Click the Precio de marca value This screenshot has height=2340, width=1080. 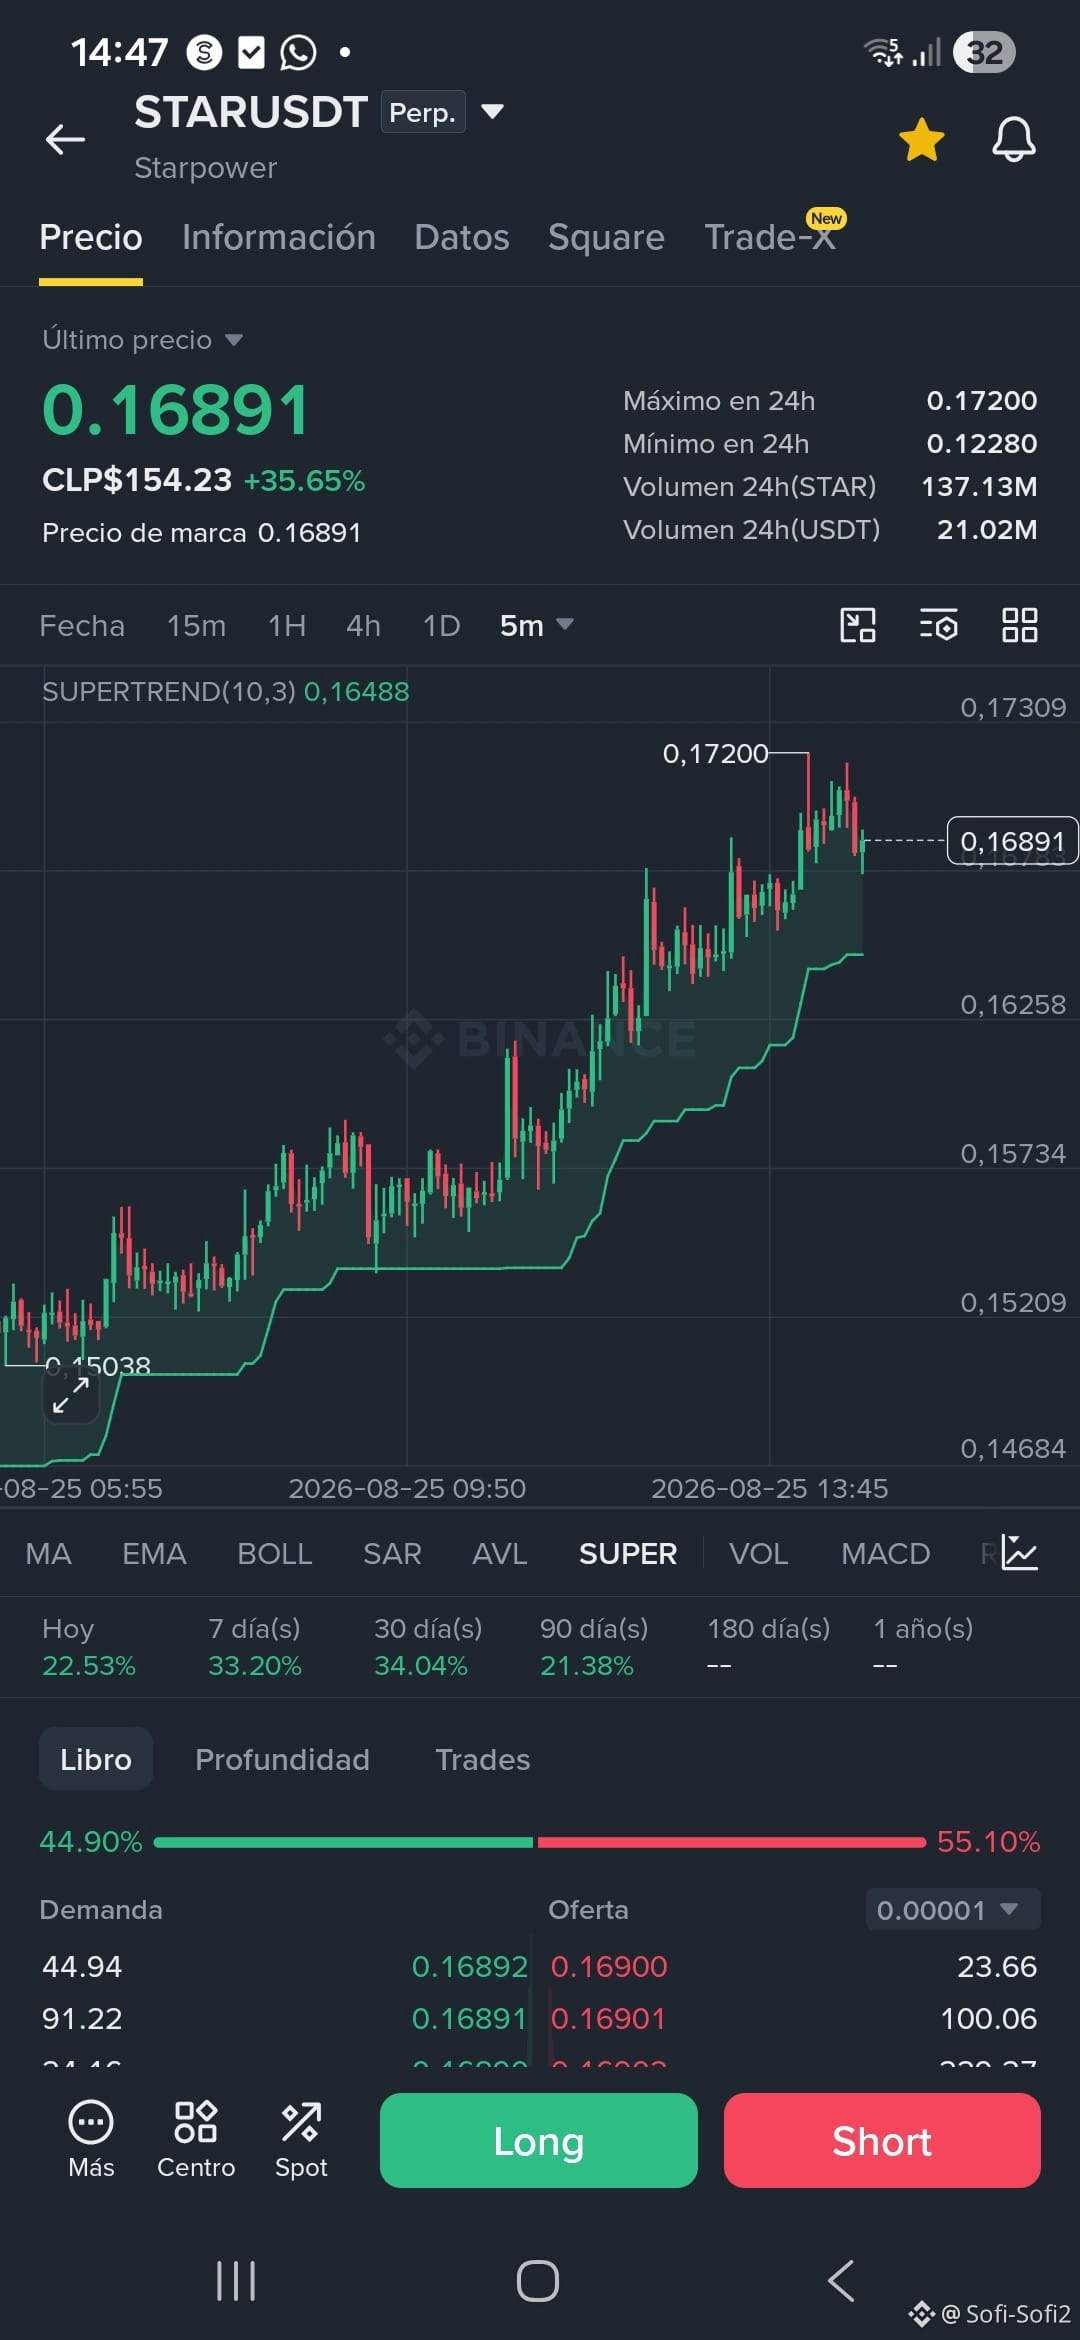[x=309, y=532]
